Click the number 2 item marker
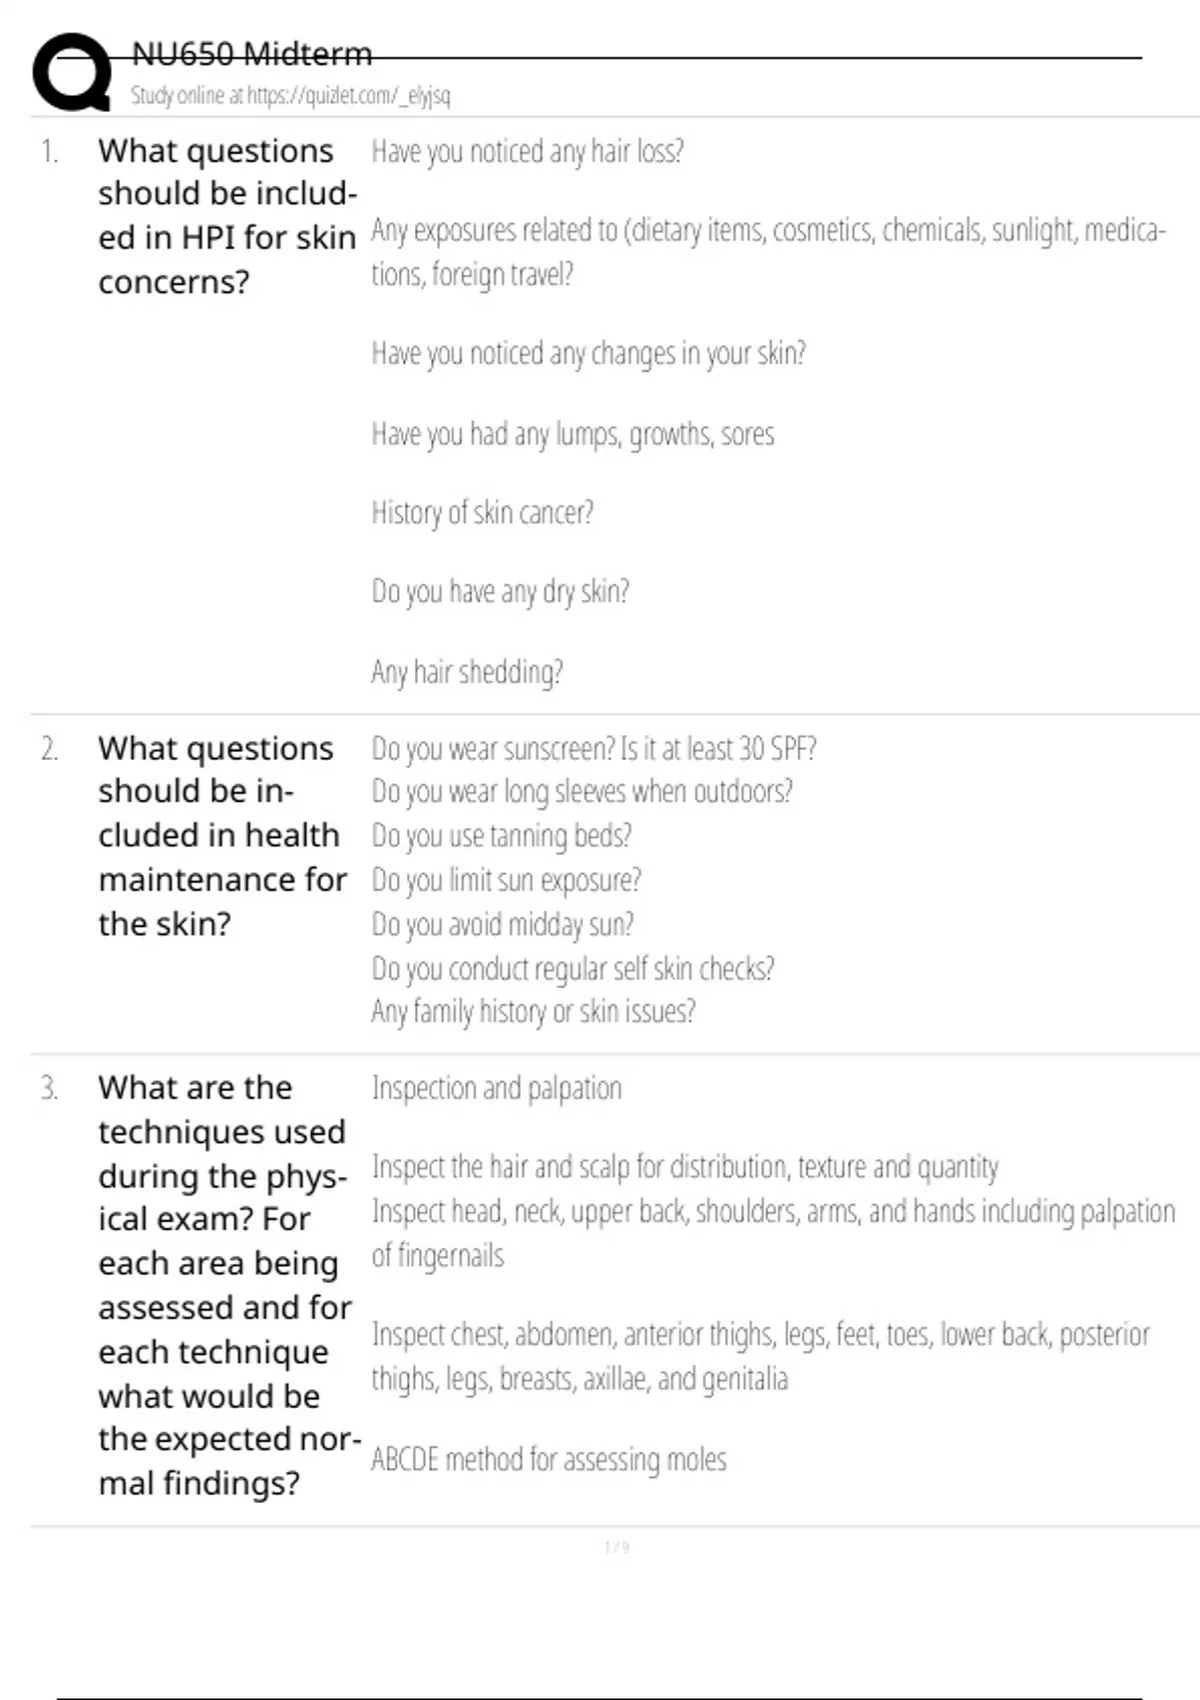Viewport: 1200px width, 1700px height. (49, 749)
